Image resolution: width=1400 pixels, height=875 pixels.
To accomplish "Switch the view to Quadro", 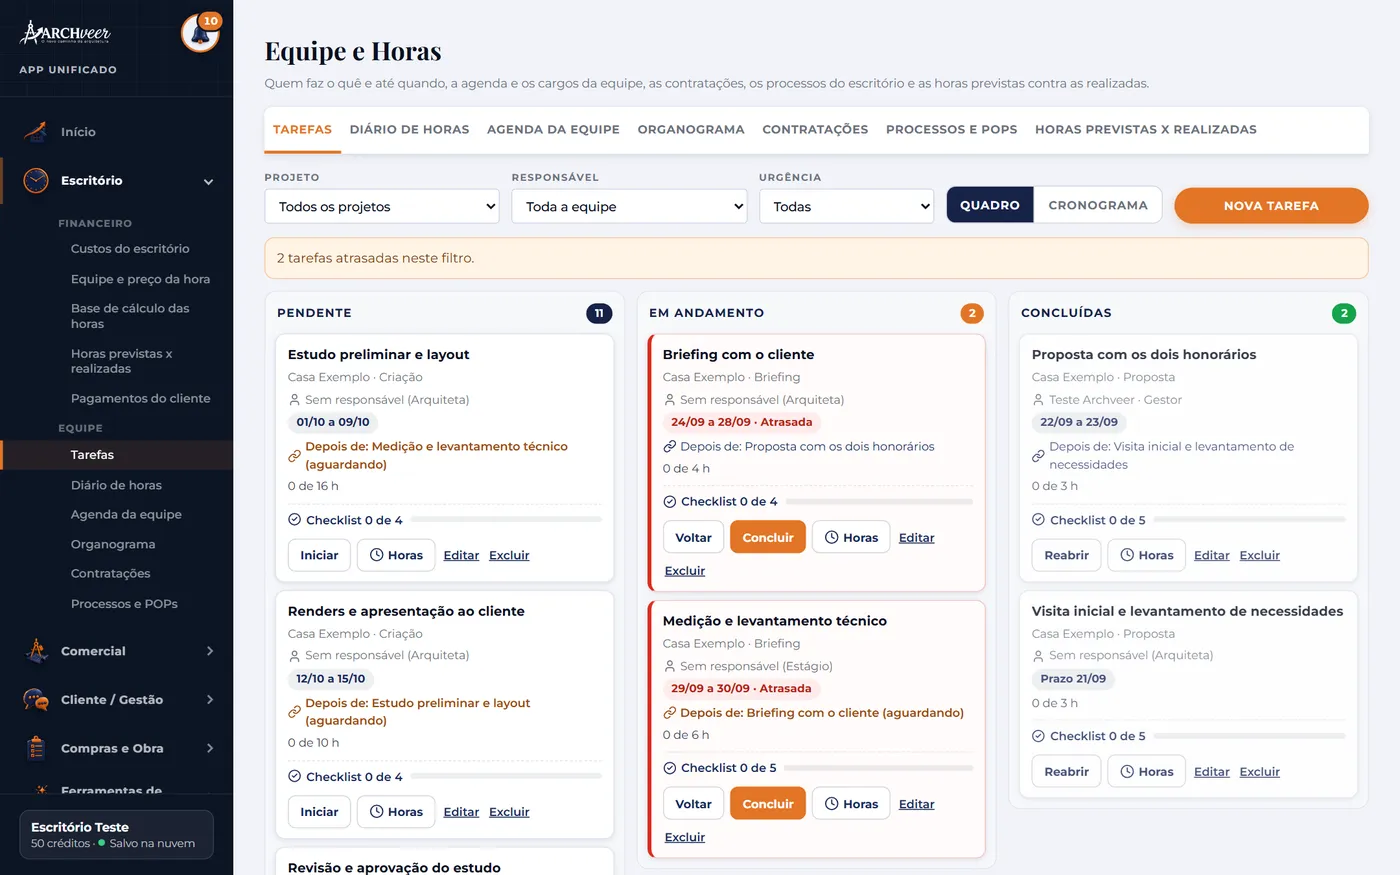I will [x=990, y=205].
